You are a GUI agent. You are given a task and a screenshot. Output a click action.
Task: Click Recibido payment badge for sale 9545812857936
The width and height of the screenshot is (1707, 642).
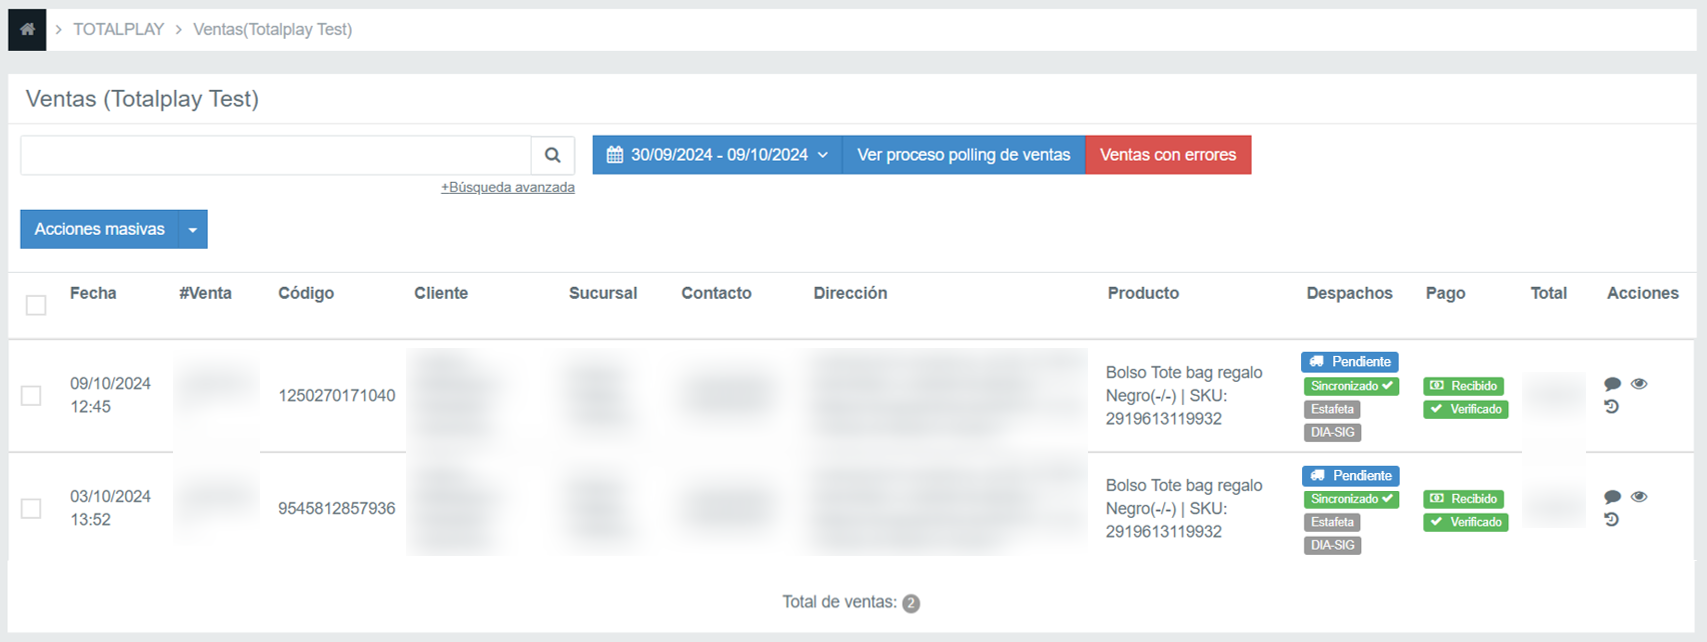1463,499
